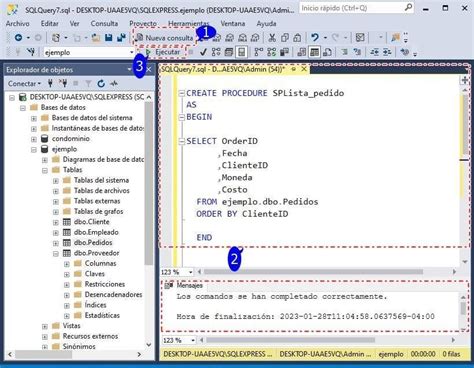Open the Conectar dropdown

(24, 83)
